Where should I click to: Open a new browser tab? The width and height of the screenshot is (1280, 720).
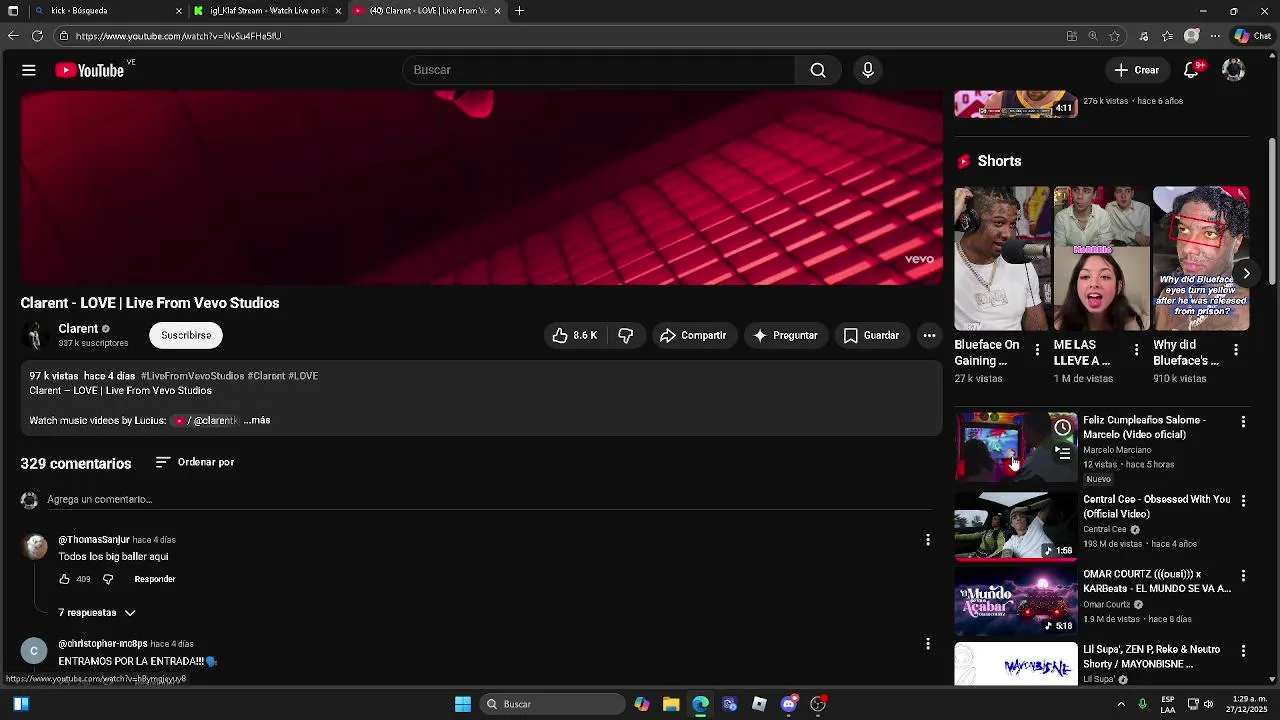coord(519,11)
